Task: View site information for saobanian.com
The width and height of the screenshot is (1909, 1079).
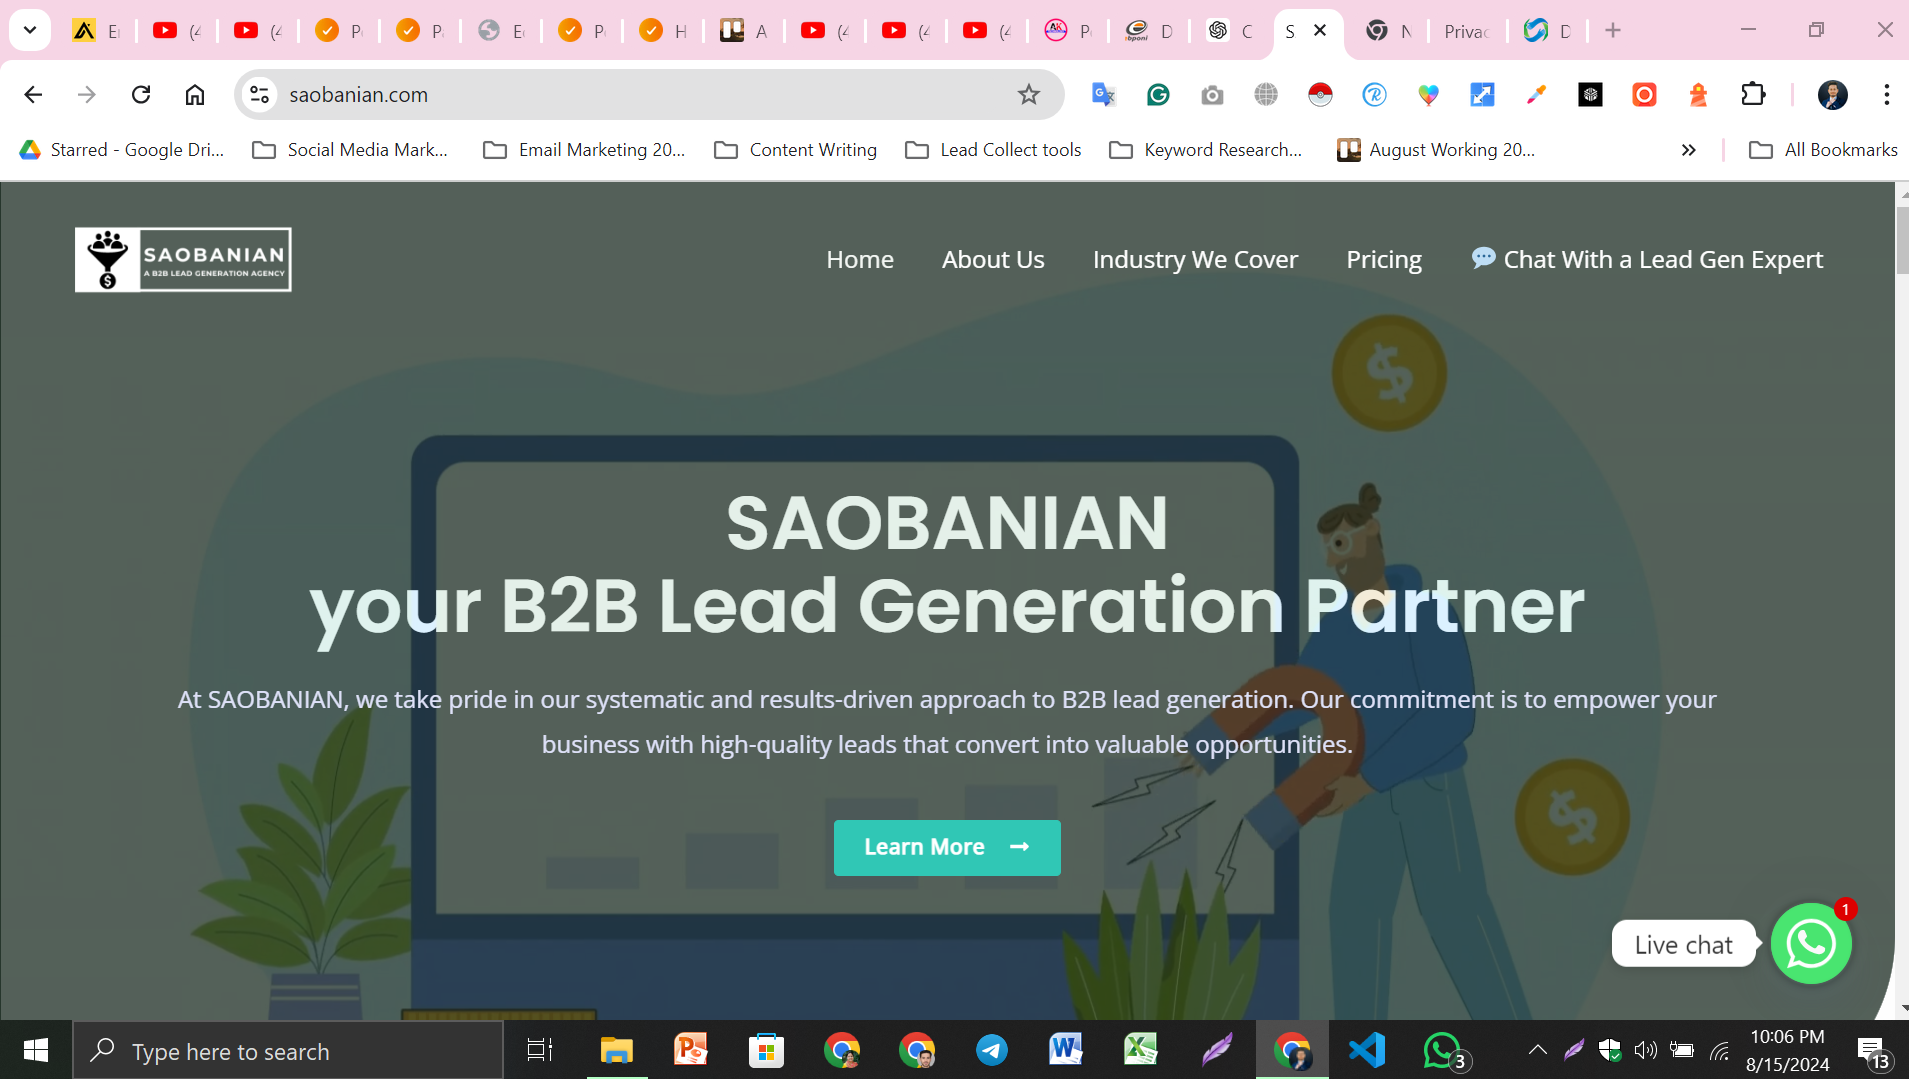Action: click(x=259, y=94)
